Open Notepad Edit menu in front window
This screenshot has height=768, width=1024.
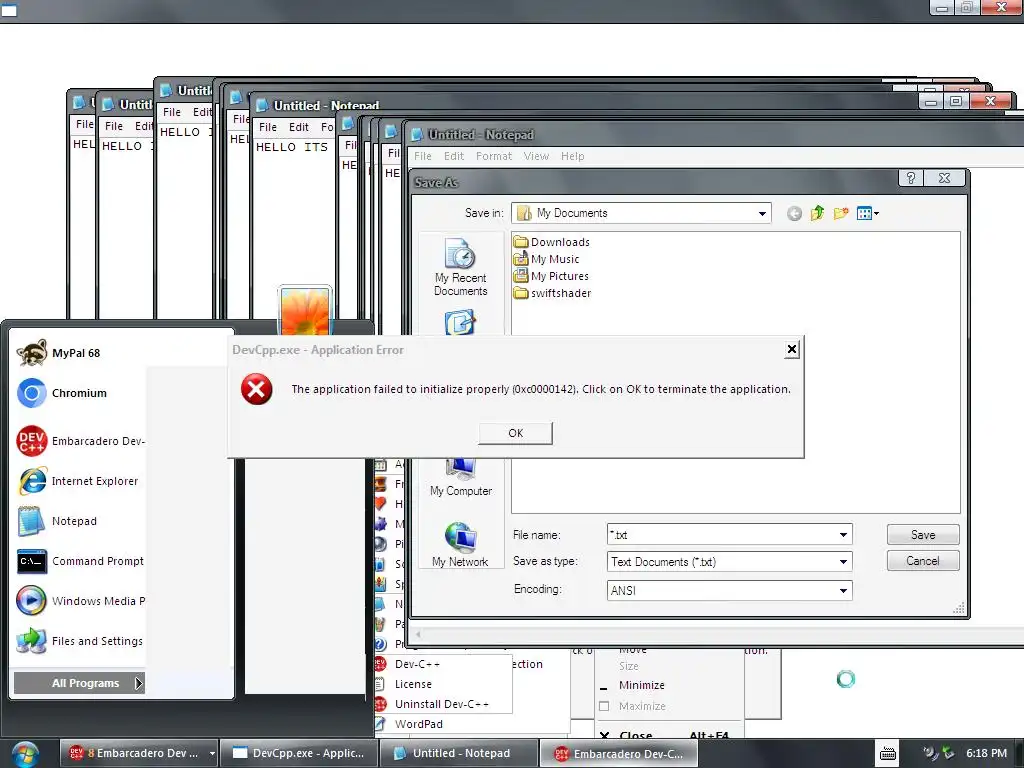coord(454,156)
